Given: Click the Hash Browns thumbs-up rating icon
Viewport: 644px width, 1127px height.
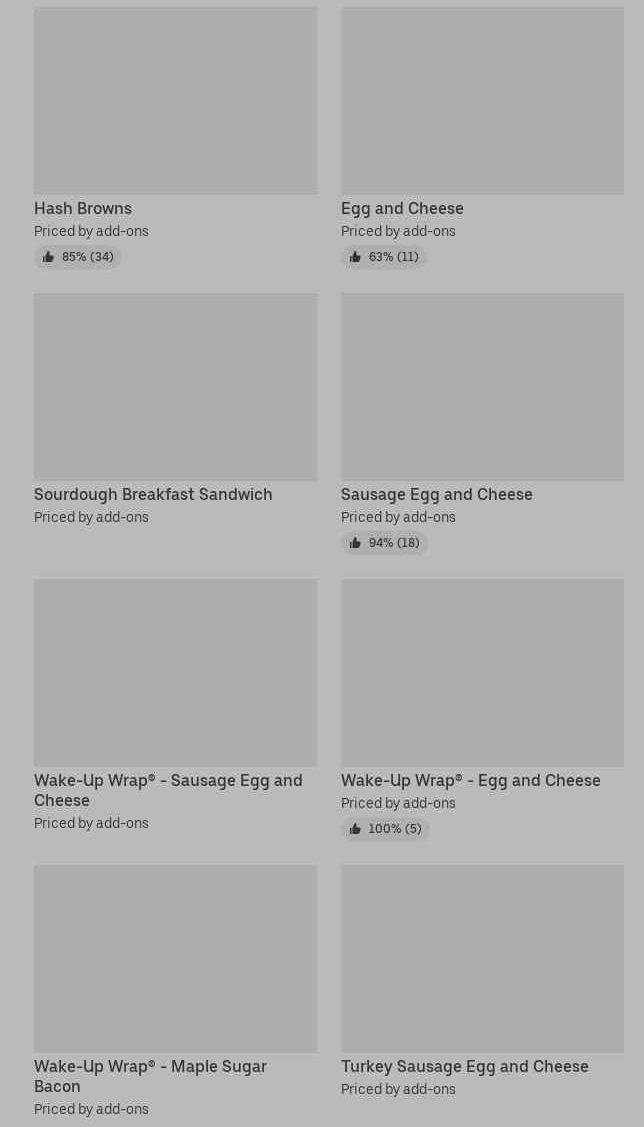Looking at the screenshot, I should pos(48,257).
